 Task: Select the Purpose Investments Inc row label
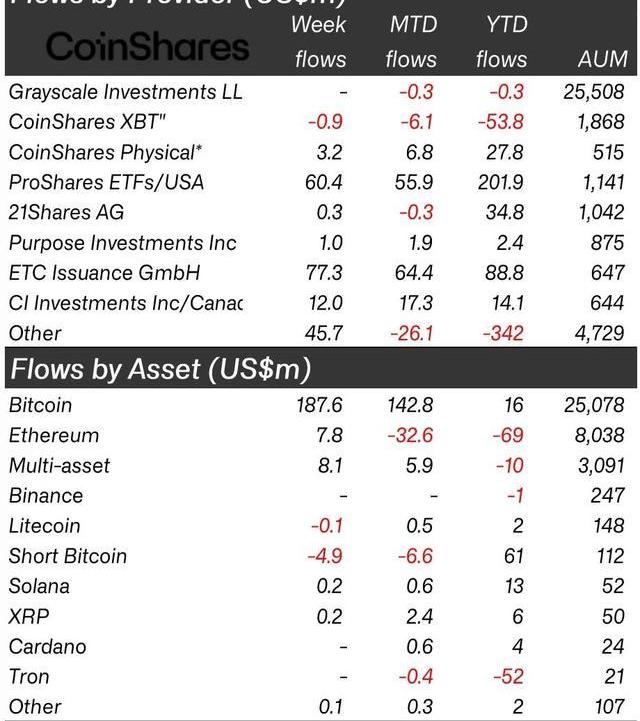[x=122, y=242]
